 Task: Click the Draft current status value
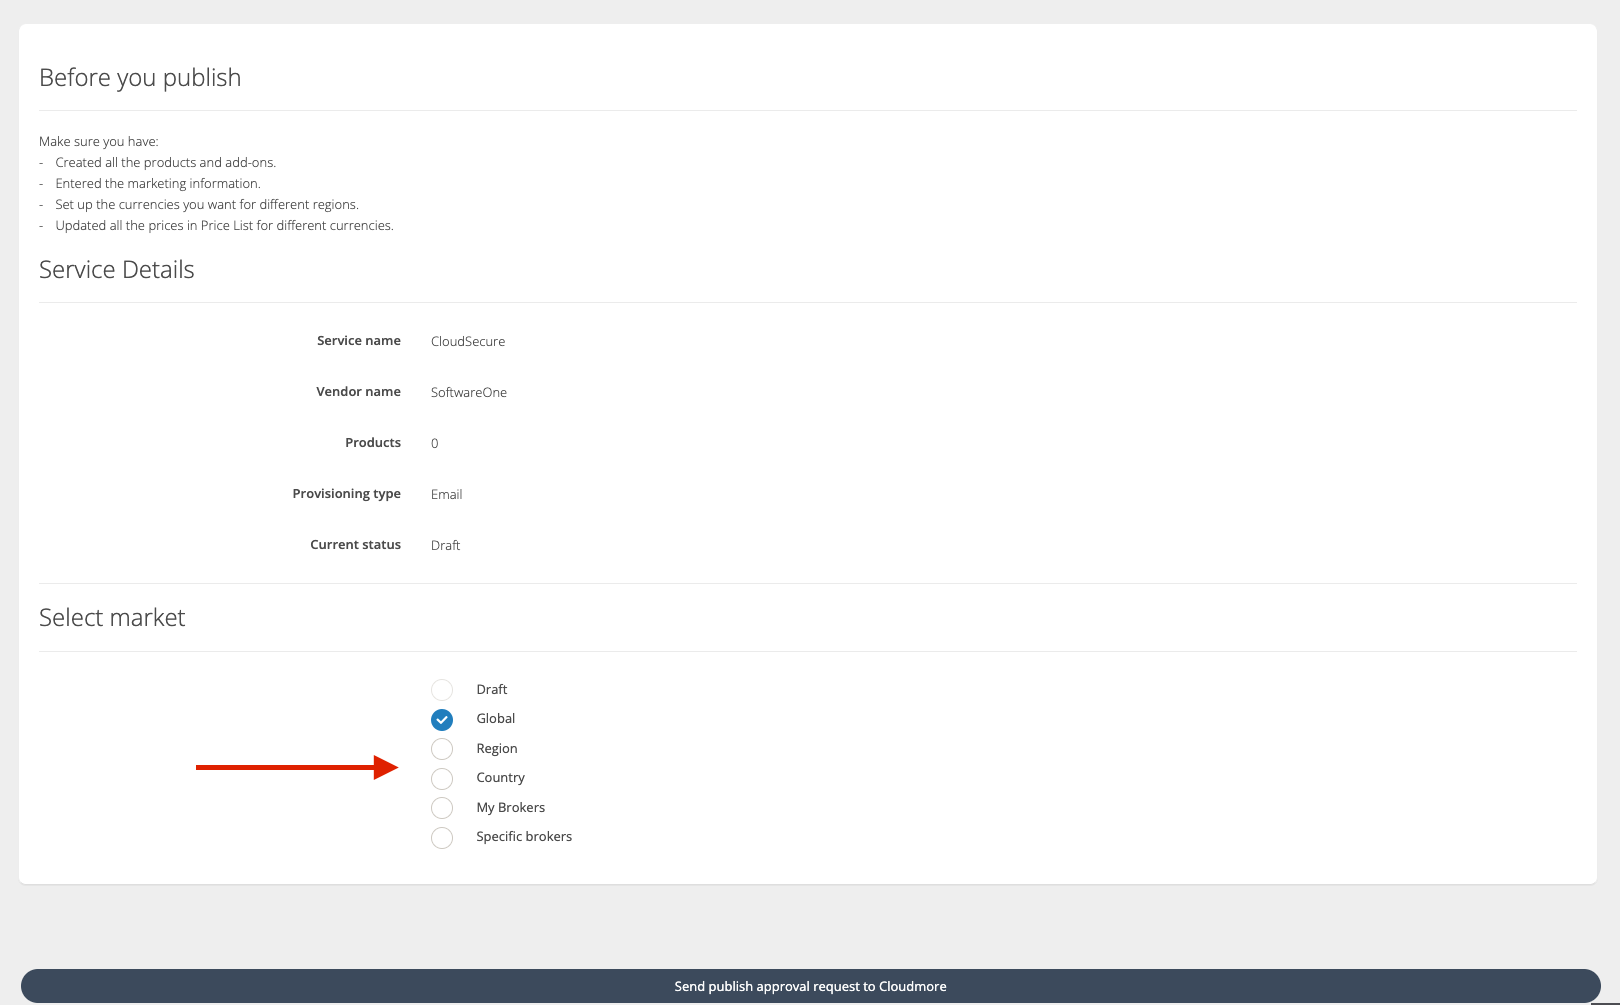click(445, 545)
